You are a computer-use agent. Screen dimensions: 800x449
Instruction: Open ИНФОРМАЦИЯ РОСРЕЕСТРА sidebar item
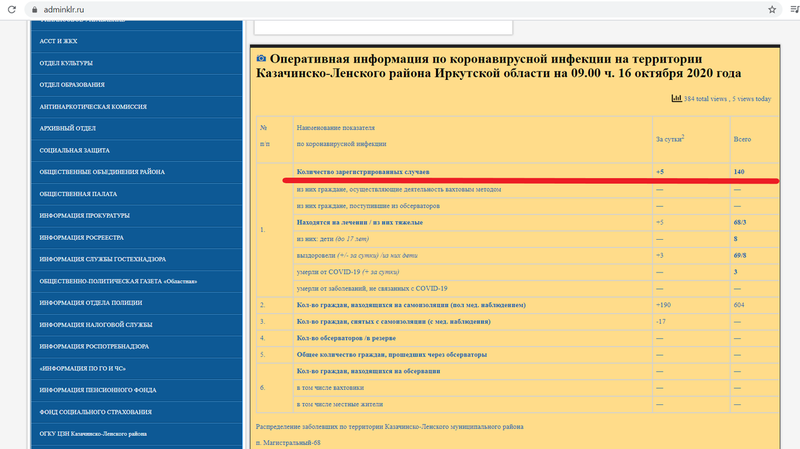[x=137, y=238]
